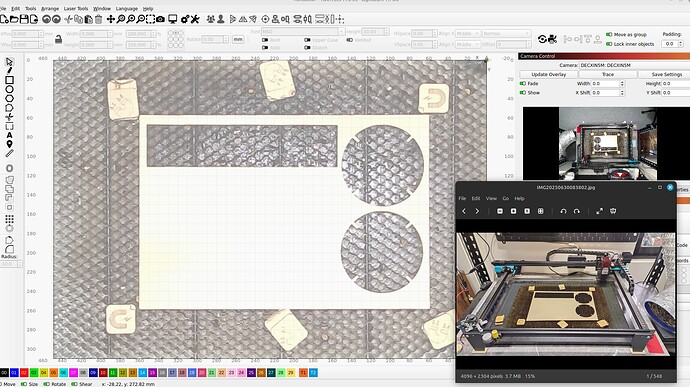Select the Position Laser pin tool
Viewport: 690px width, 387px height.
[9, 144]
